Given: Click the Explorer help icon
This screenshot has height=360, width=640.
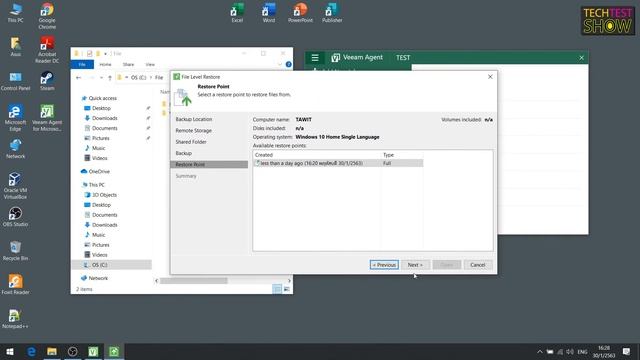Looking at the screenshot, I should click(x=289, y=64).
